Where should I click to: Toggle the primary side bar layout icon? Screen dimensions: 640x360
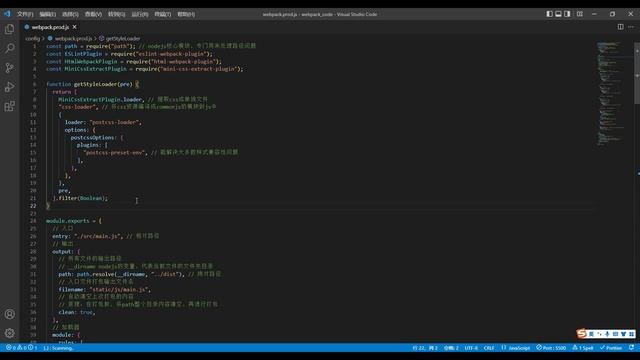point(549,14)
